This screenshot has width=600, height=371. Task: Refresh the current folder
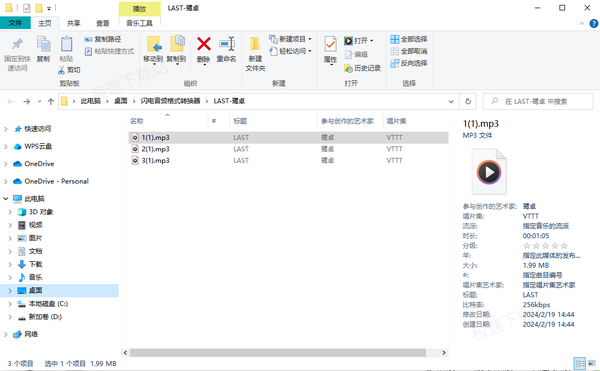pos(468,101)
